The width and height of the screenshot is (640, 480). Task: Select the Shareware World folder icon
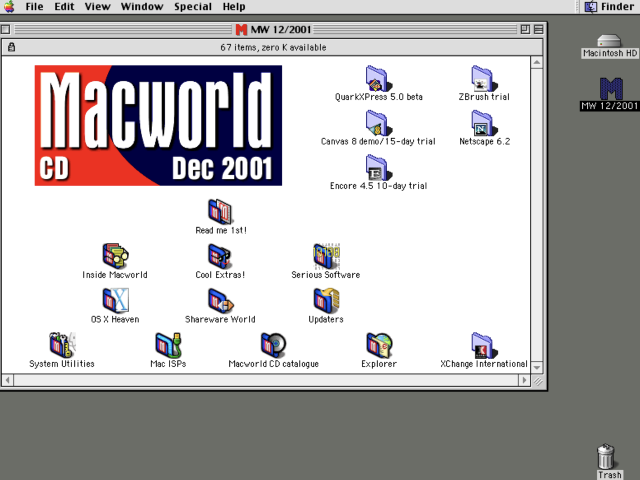point(220,301)
